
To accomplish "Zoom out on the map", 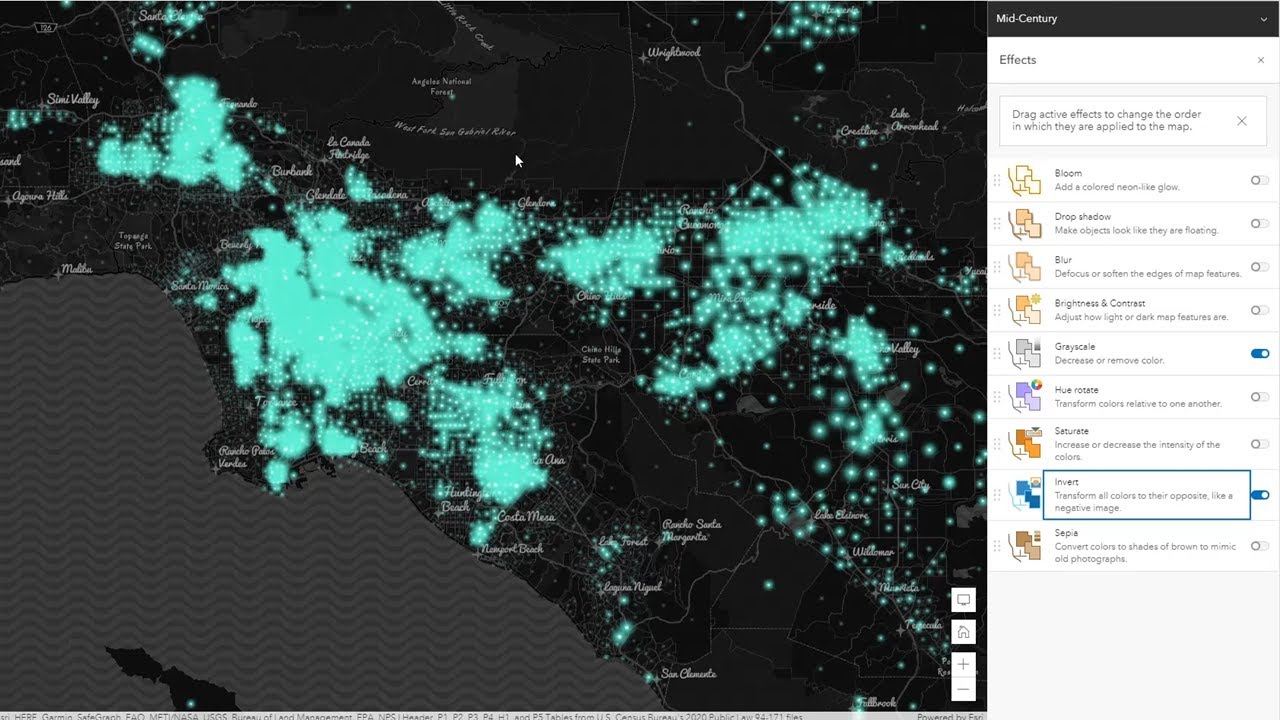I will (x=963, y=690).
